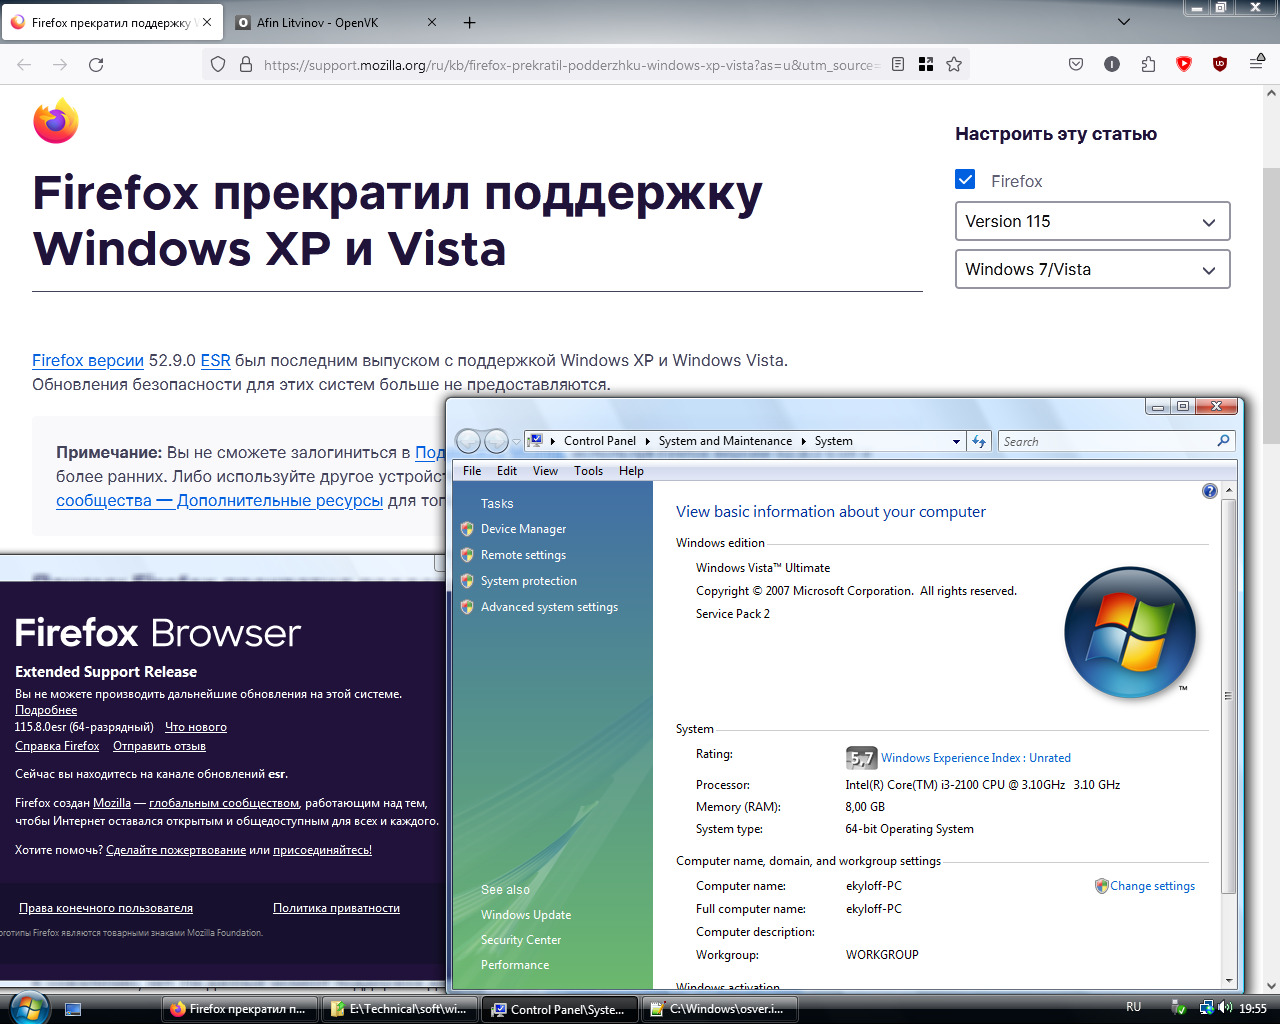
Task: Click the red shield extension icon
Action: 1184,64
